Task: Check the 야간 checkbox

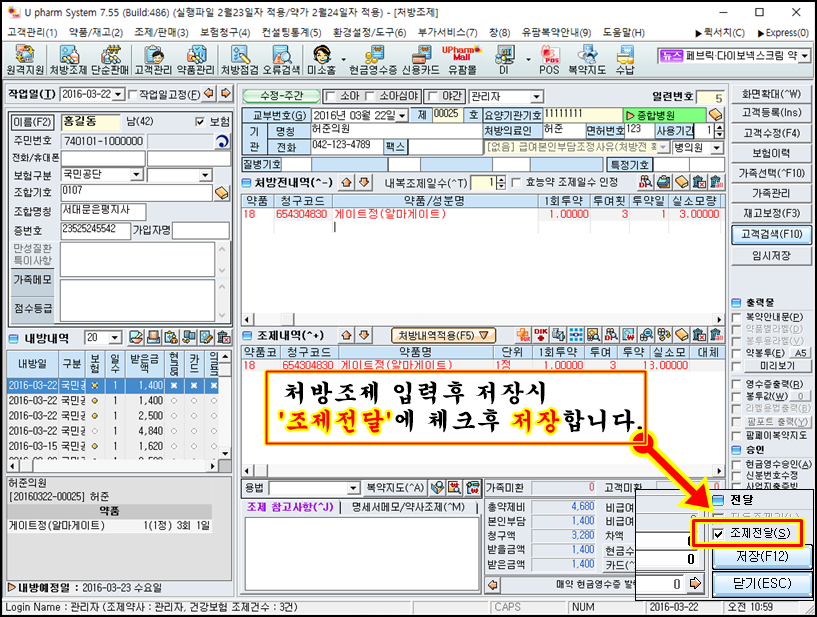Action: pos(418,97)
